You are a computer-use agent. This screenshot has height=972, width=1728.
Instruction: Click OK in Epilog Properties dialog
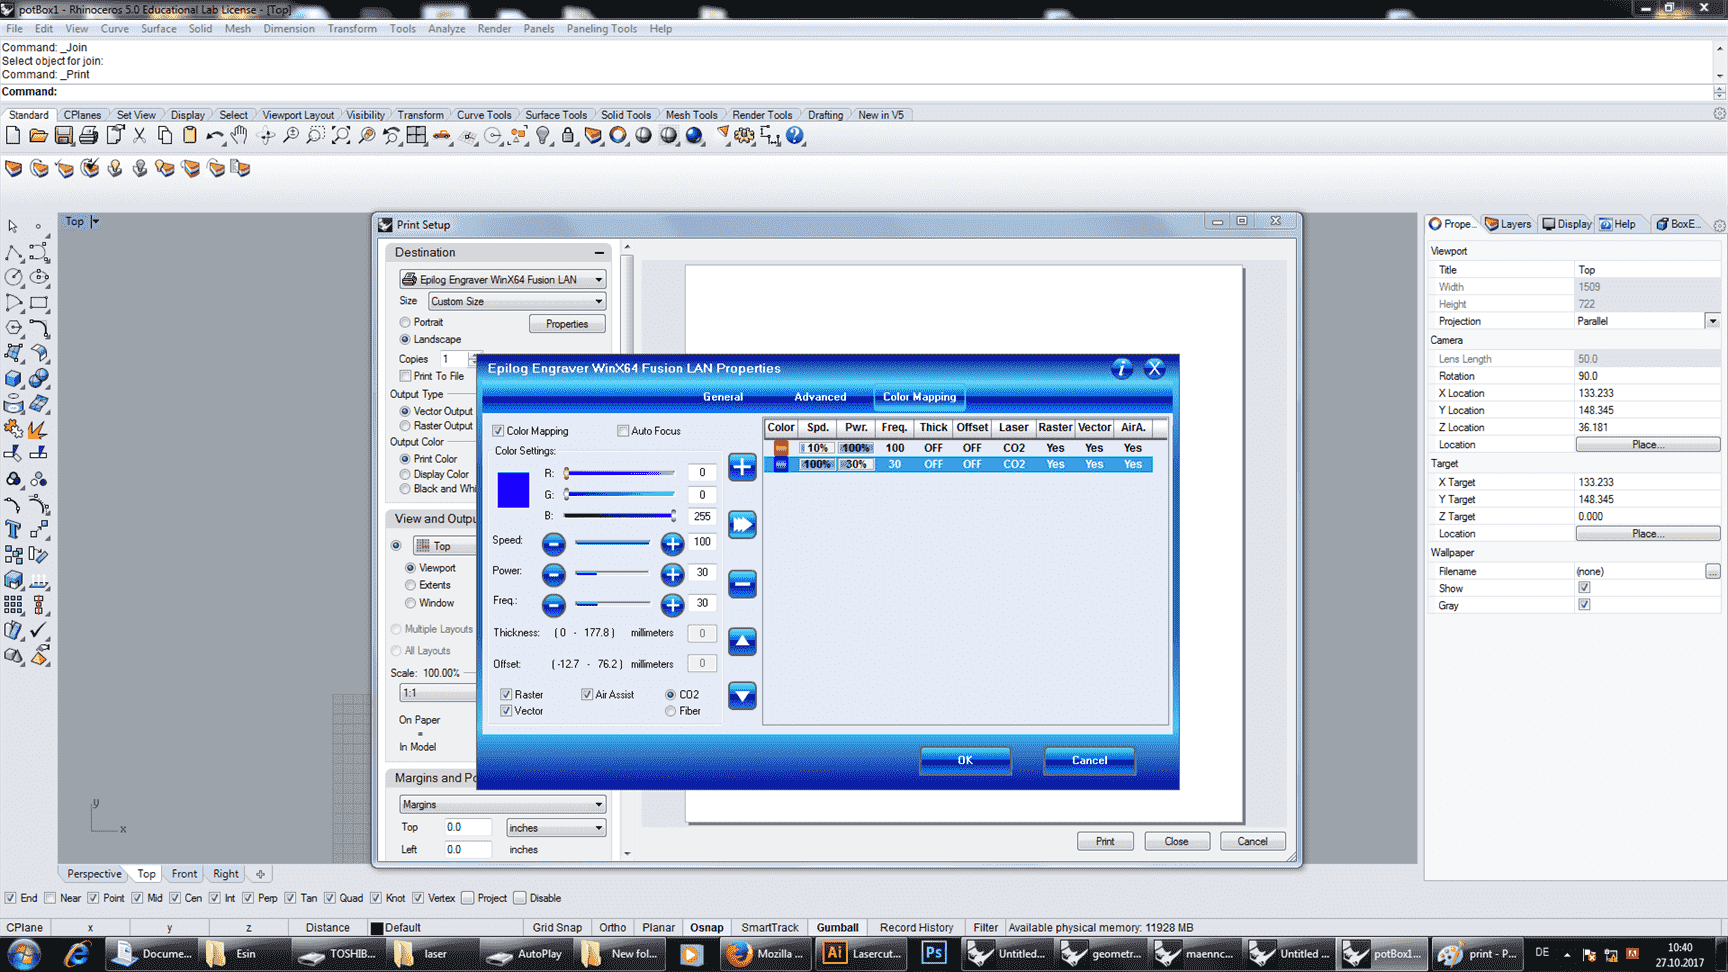coord(965,761)
